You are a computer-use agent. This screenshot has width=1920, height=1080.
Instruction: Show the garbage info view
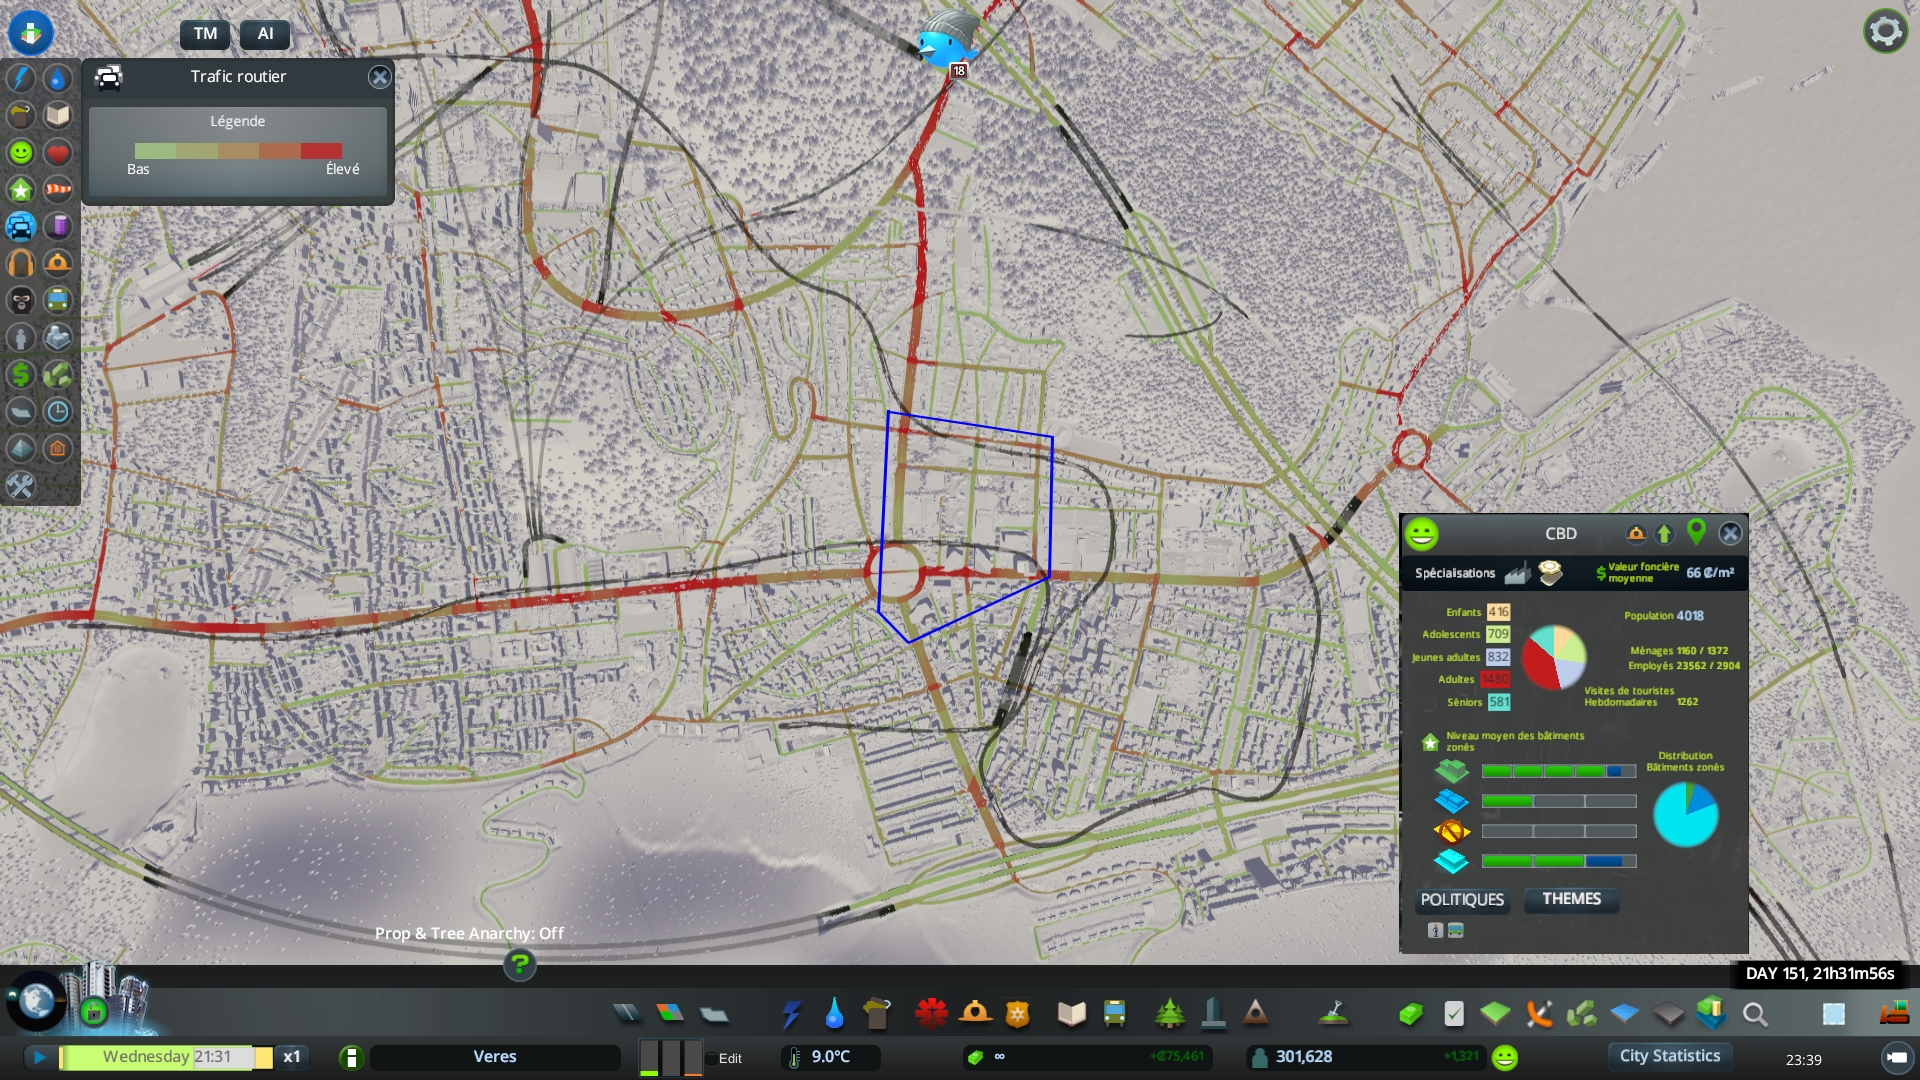point(21,116)
